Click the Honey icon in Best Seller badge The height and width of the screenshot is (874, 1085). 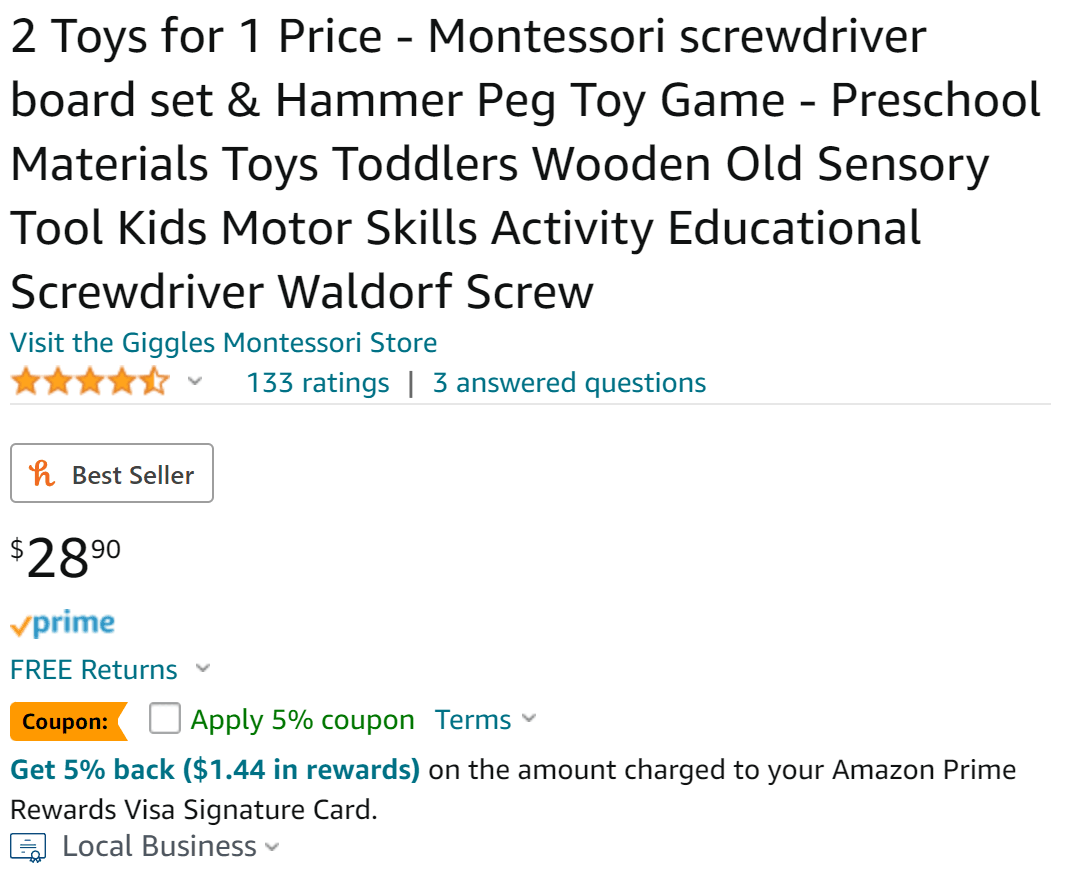(x=43, y=474)
